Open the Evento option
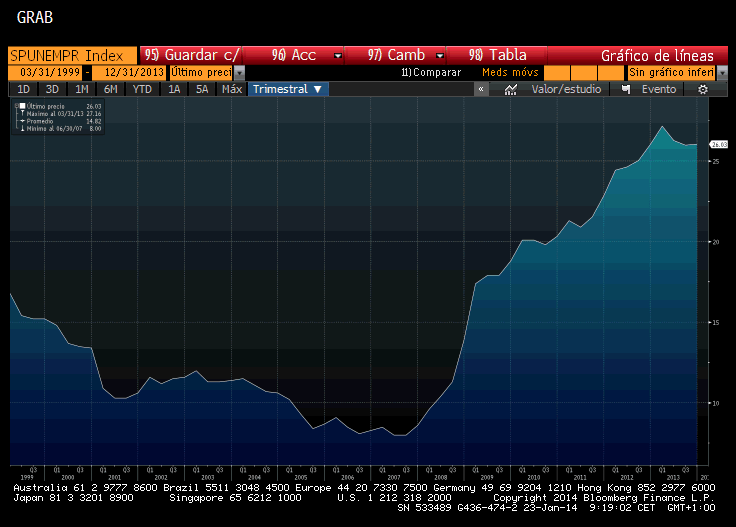The height and width of the screenshot is (527, 736). (659, 89)
